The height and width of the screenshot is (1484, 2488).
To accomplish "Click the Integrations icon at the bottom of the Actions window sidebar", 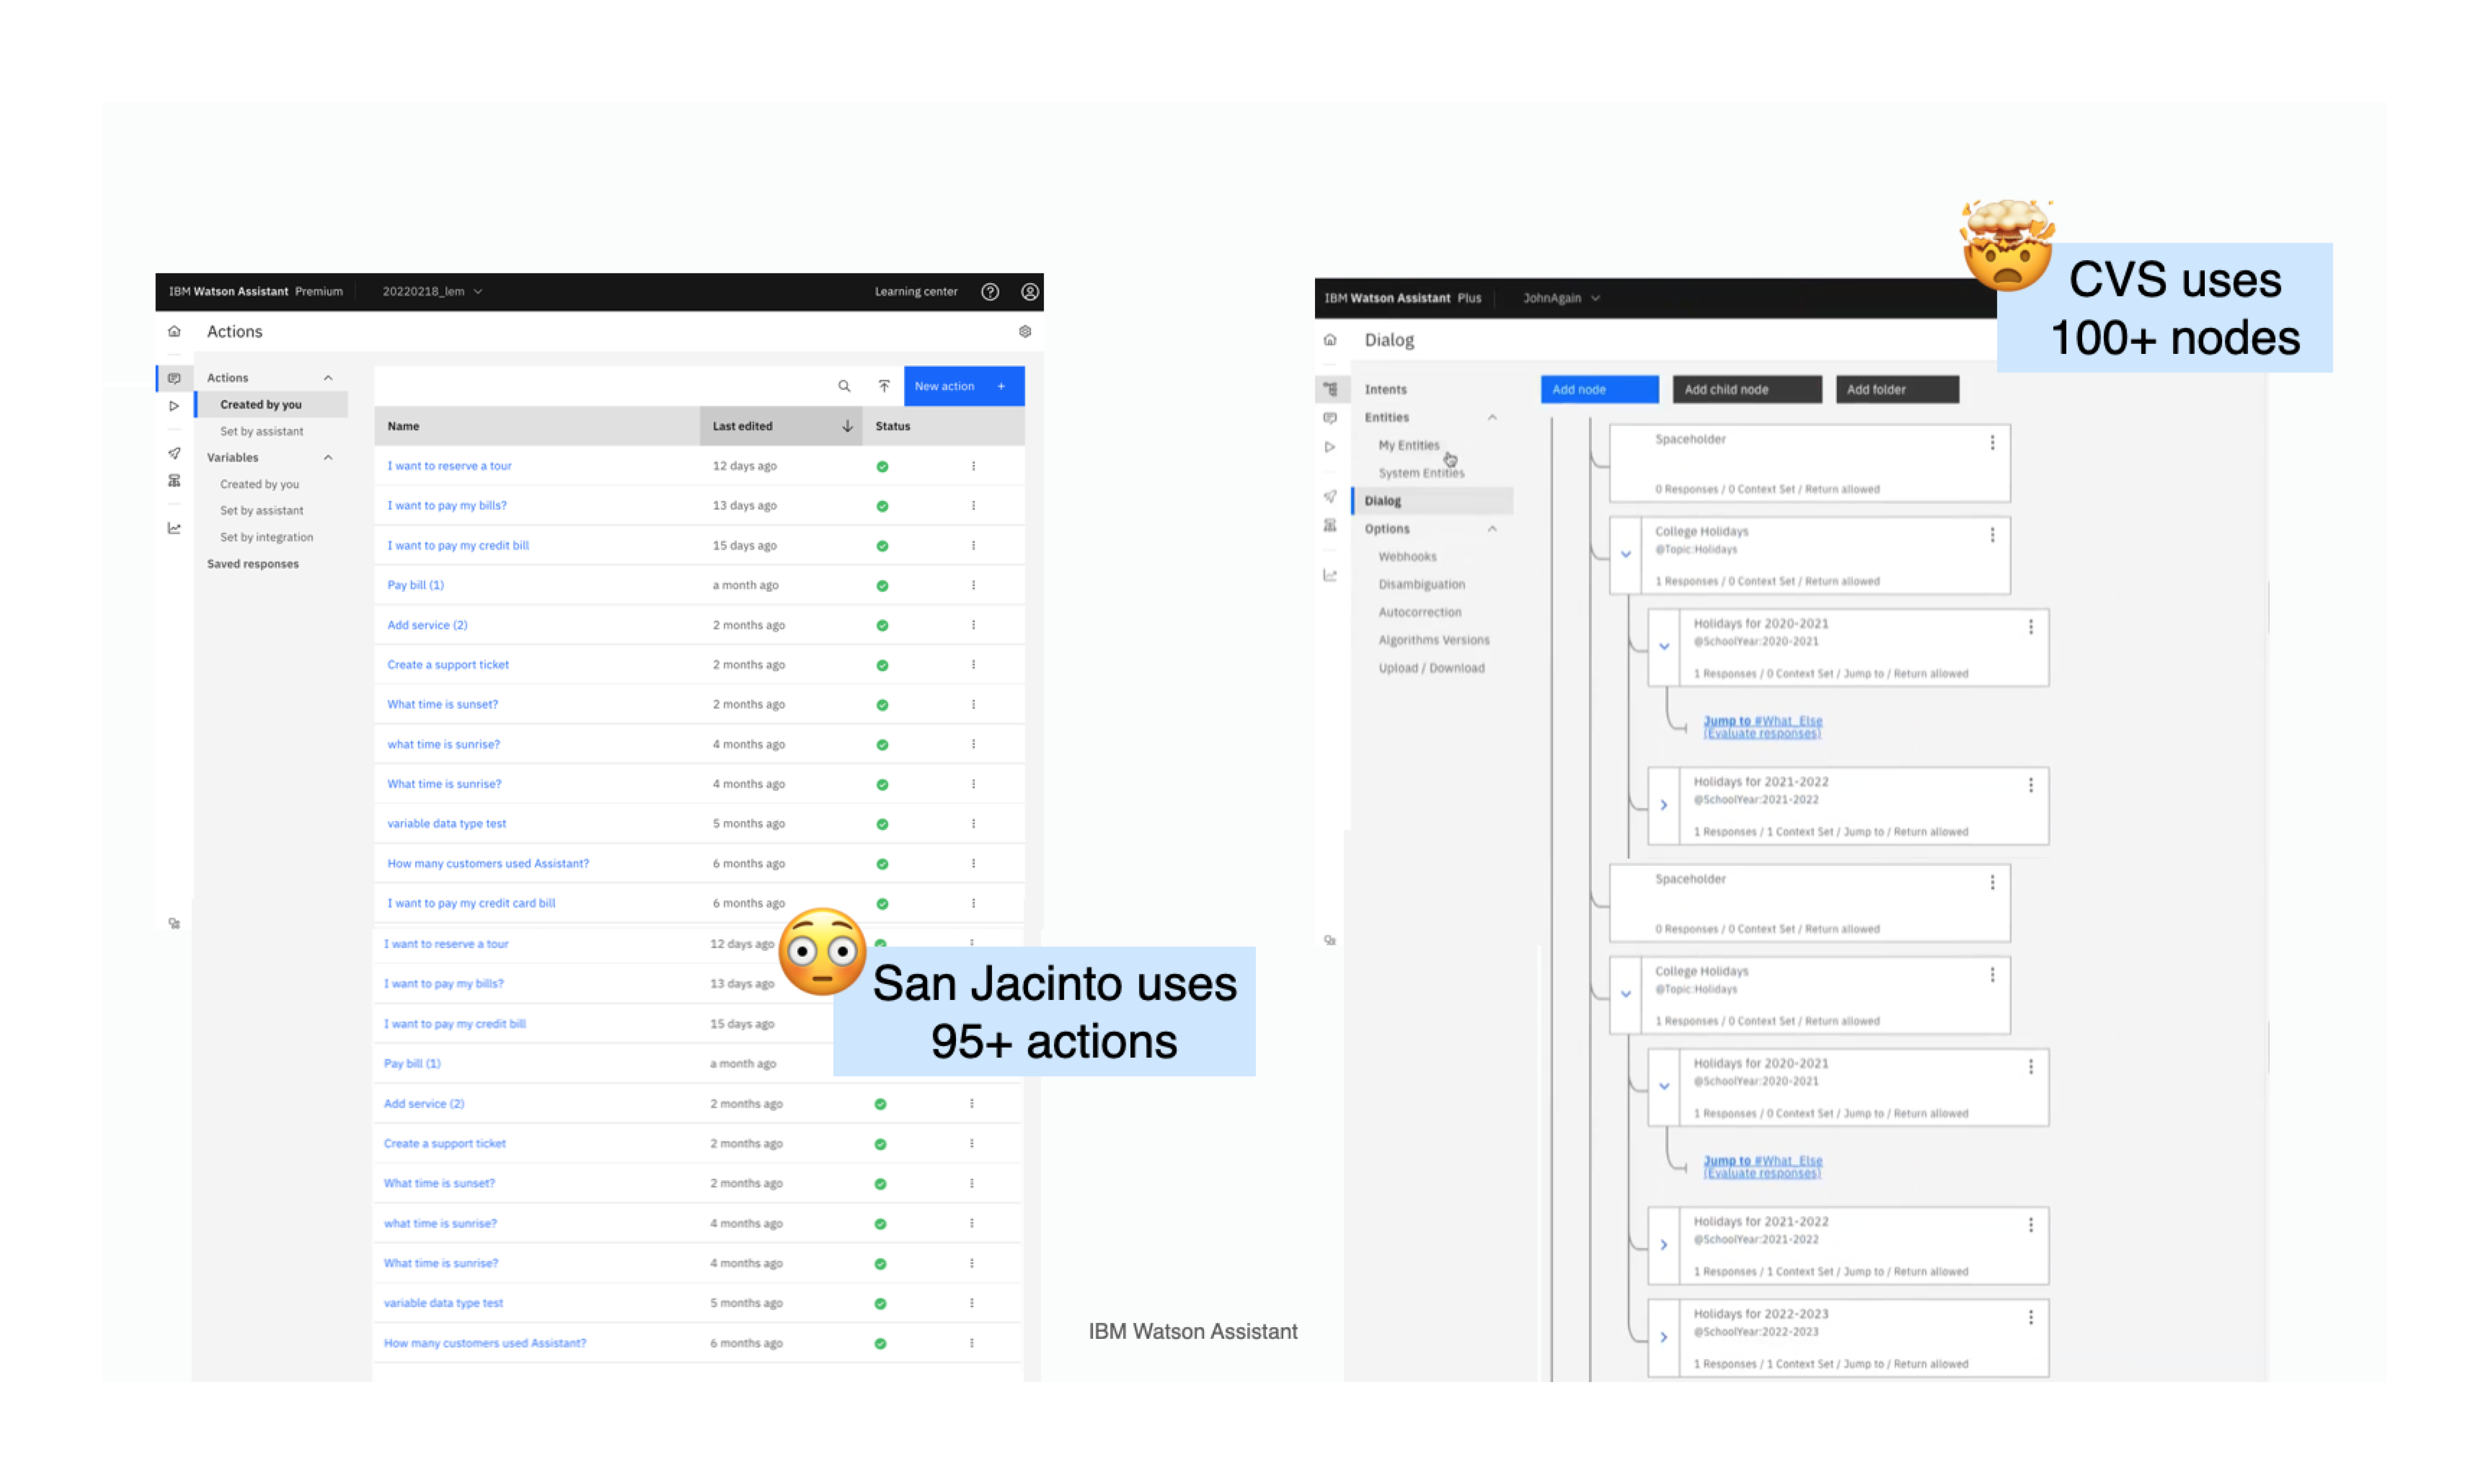I will [x=174, y=924].
